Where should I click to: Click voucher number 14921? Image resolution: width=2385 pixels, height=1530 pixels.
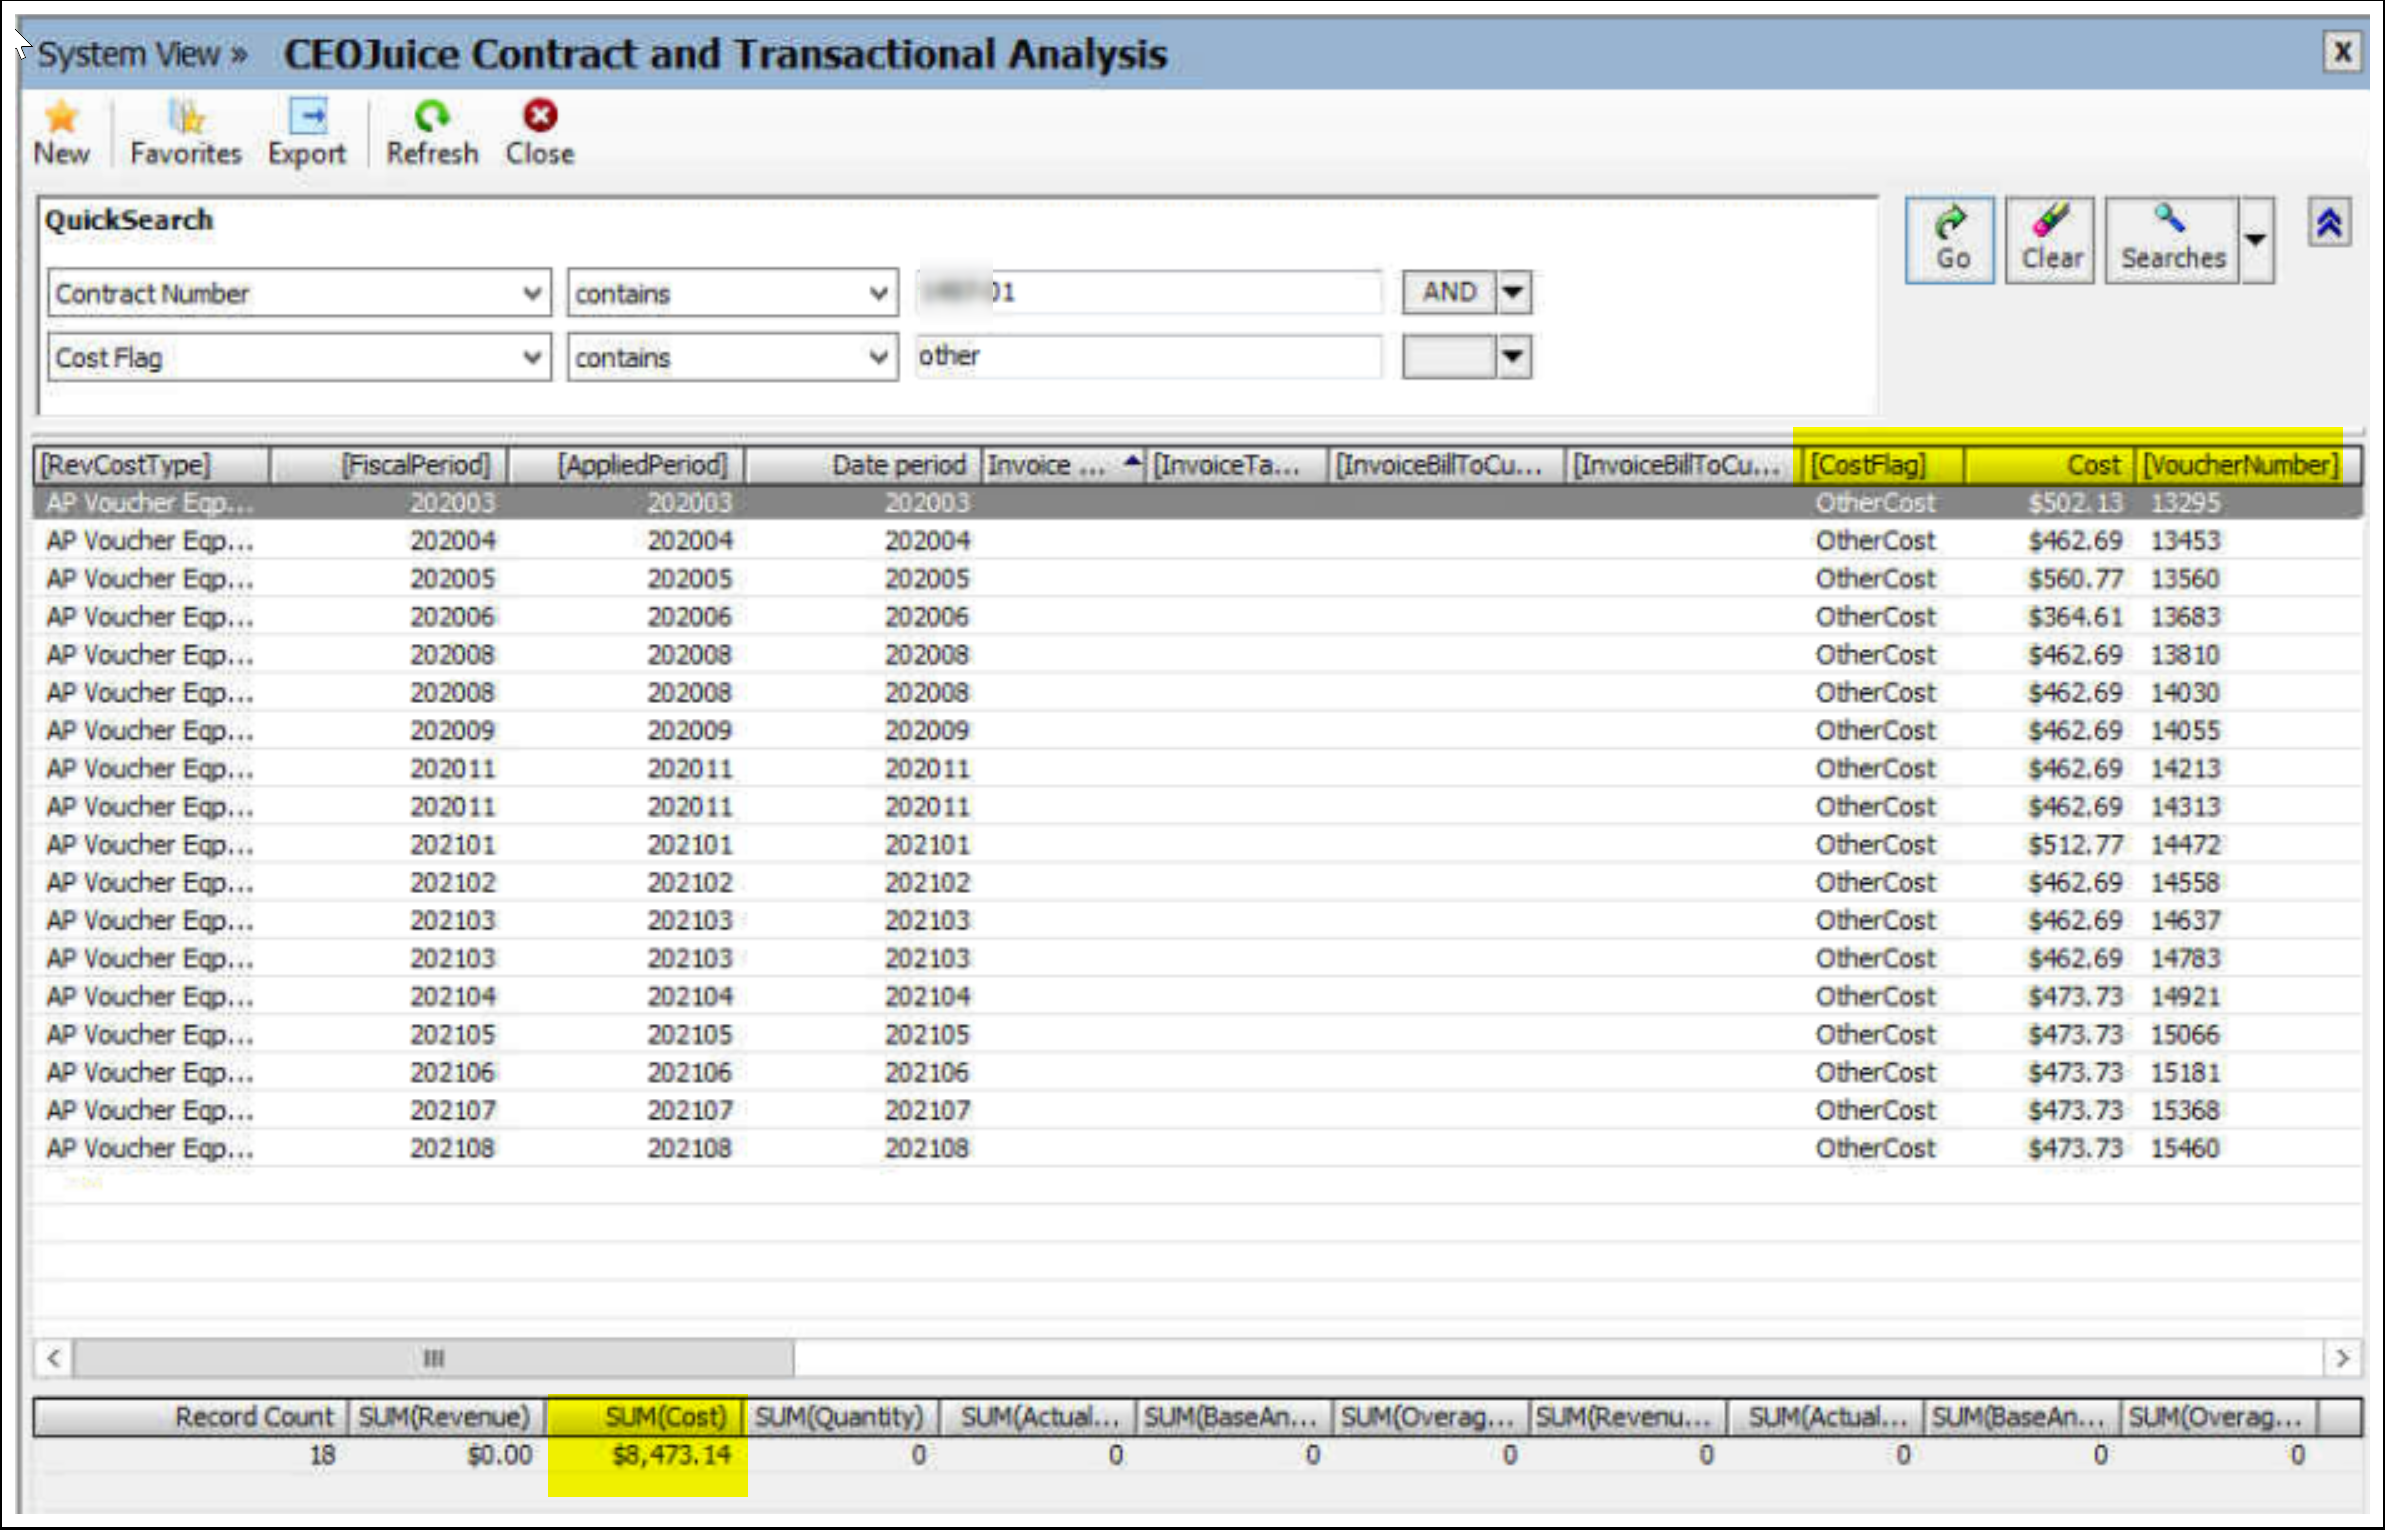[x=2185, y=997]
